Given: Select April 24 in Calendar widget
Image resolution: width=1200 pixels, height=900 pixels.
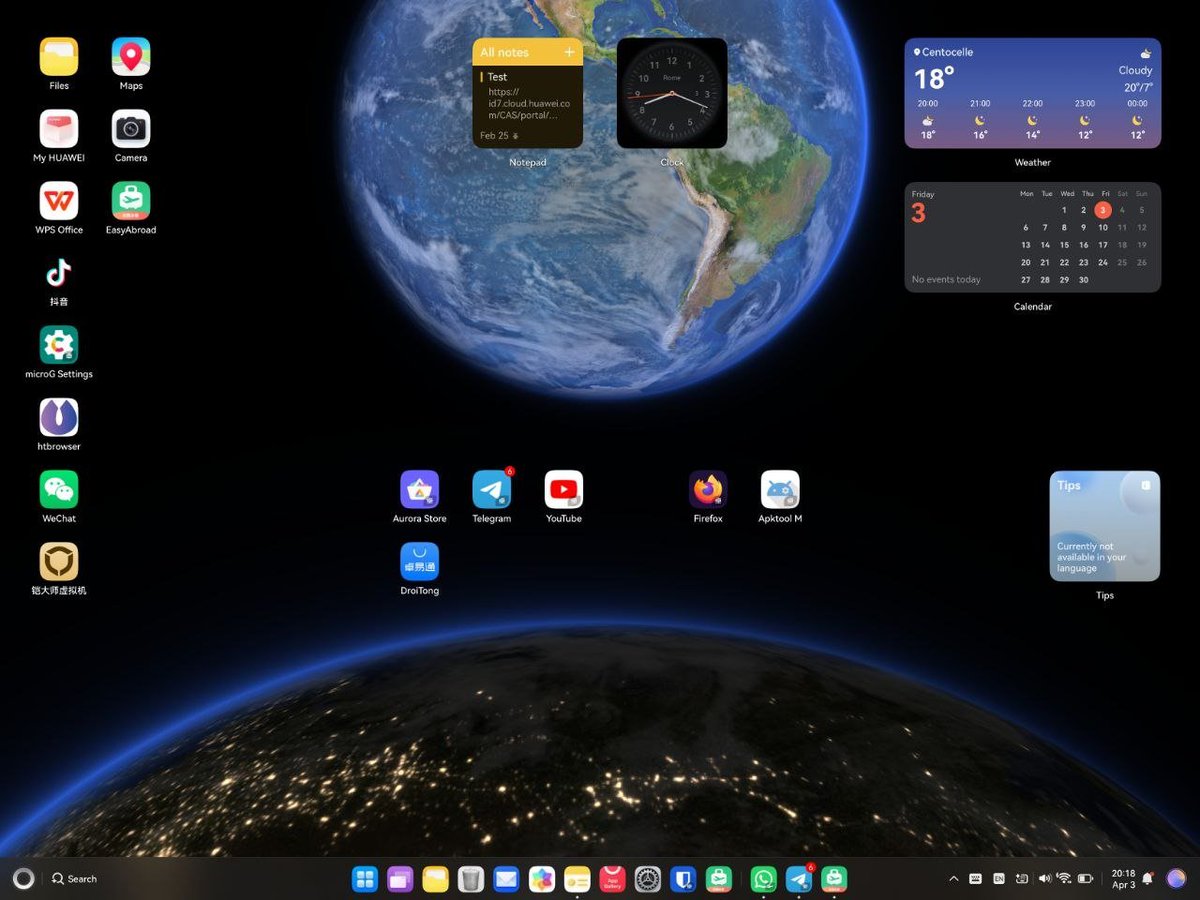Looking at the screenshot, I should click(x=1103, y=262).
